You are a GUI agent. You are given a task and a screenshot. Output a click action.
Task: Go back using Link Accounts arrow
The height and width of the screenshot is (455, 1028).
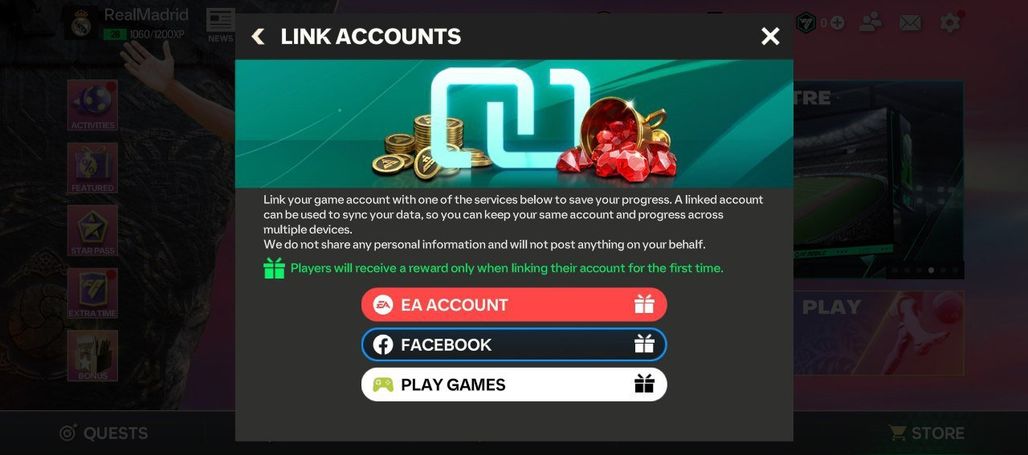258,37
